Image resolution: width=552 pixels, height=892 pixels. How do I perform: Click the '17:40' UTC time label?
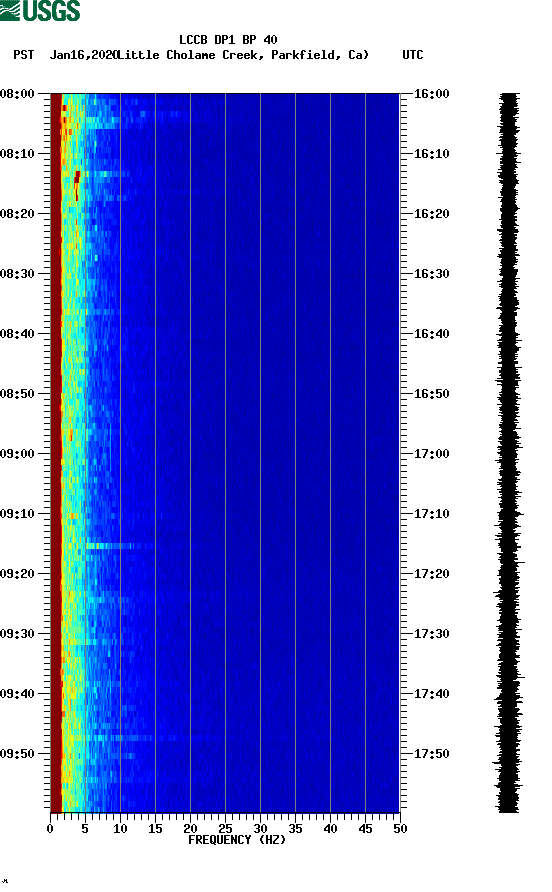coord(431,694)
